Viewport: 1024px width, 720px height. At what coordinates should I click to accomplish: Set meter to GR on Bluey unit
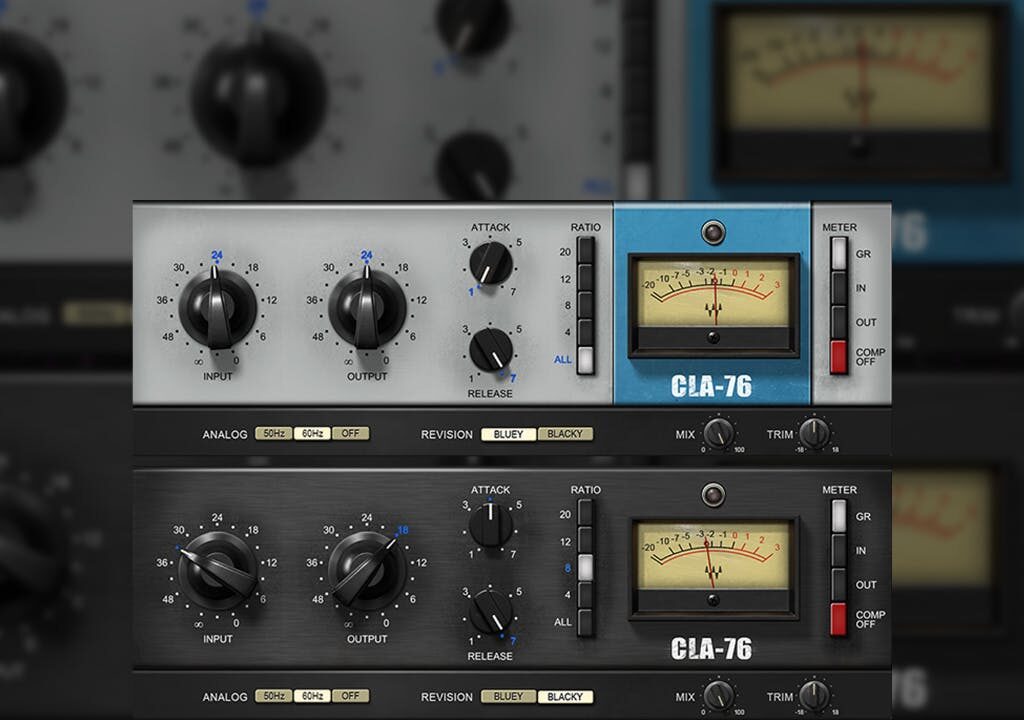839,254
